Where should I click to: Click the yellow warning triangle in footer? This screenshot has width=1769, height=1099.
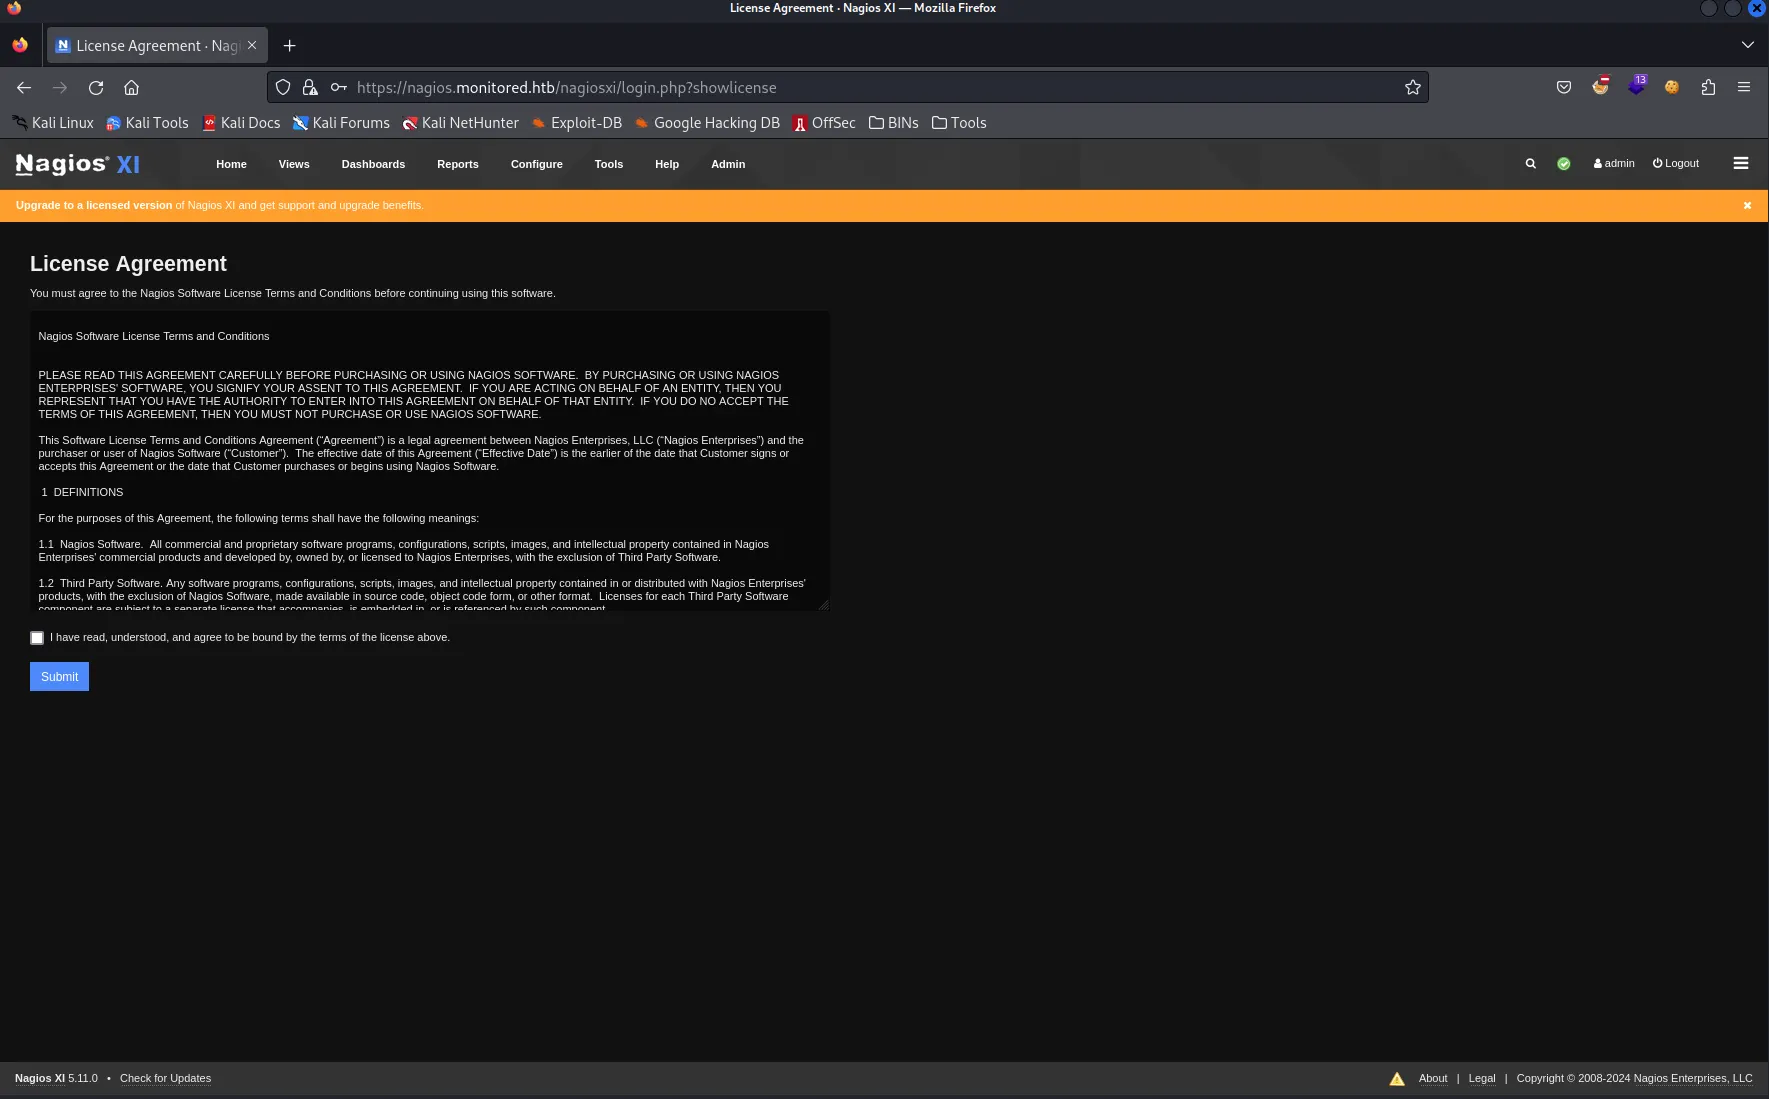pyautogui.click(x=1397, y=1079)
